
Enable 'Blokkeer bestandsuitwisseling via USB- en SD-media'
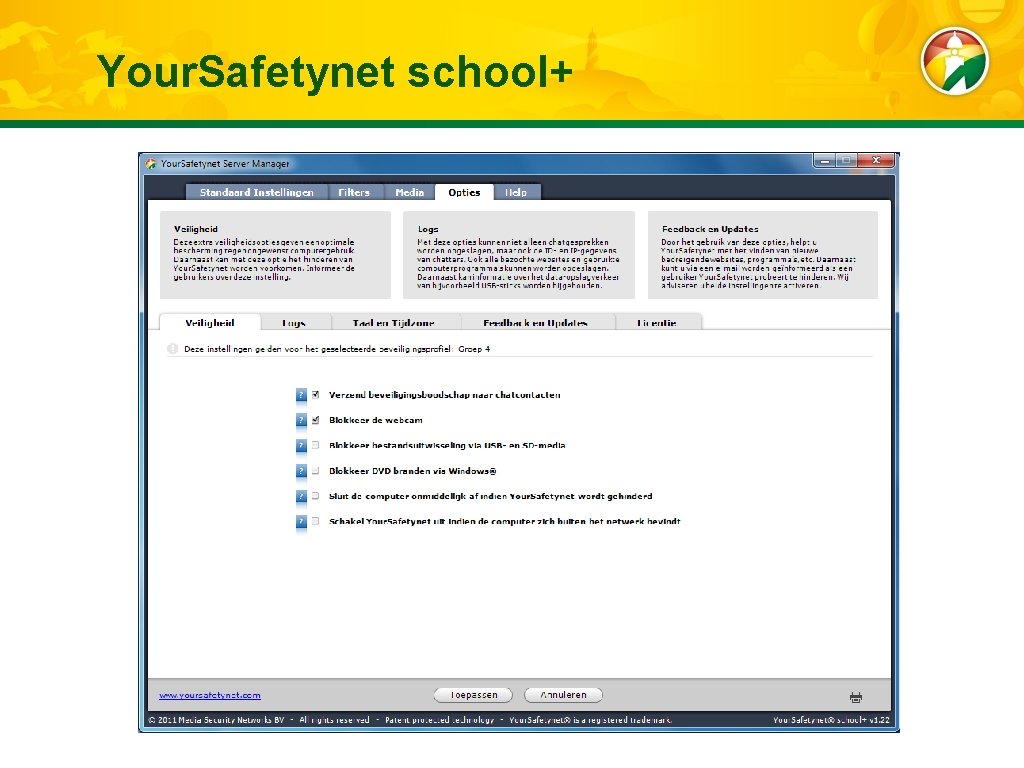(315, 445)
